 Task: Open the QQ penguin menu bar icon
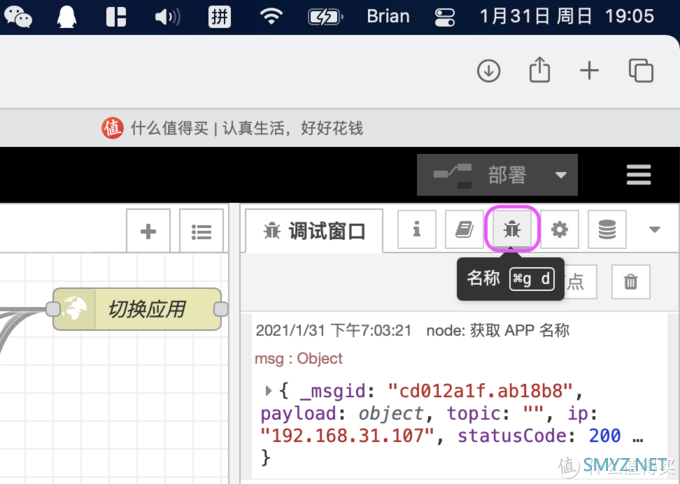pyautogui.click(x=67, y=17)
